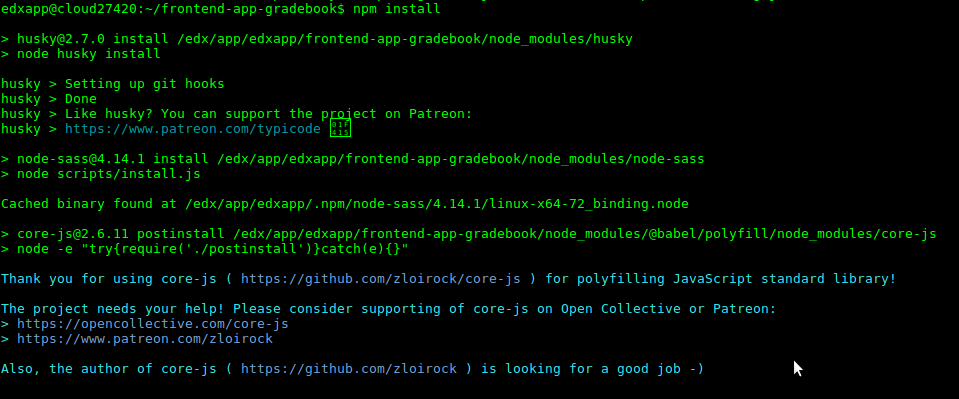Click the 'husky > Done' line
This screenshot has width=959, height=399.
click(x=49, y=99)
